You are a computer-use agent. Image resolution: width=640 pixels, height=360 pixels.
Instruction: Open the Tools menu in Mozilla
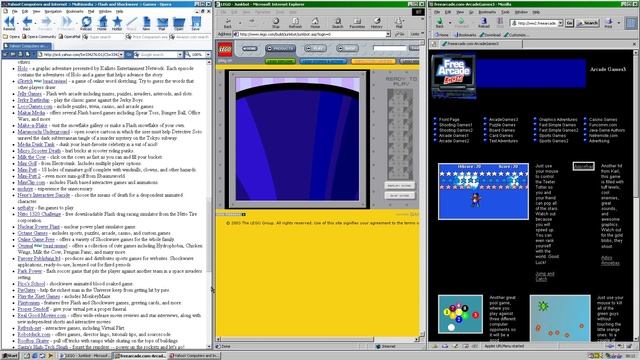coord(505,12)
